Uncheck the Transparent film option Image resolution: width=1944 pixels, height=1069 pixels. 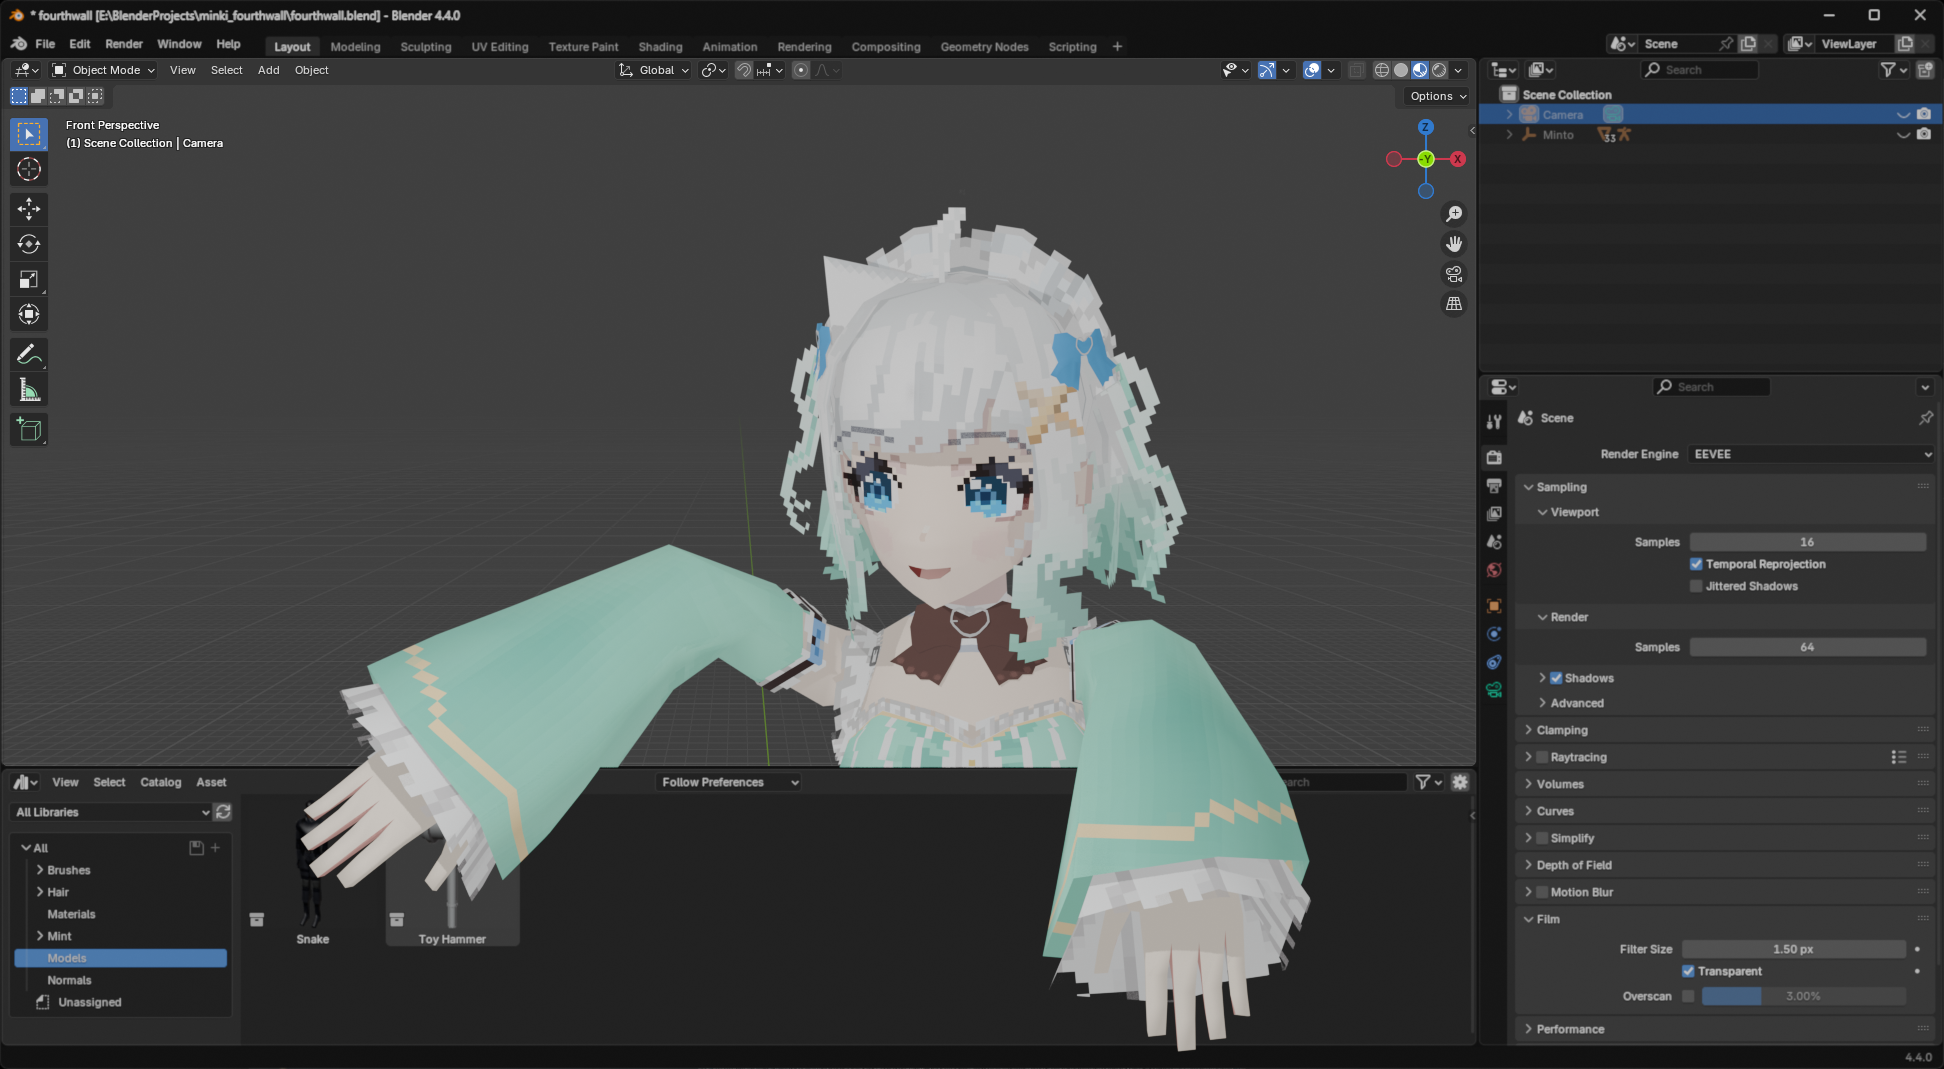1688,971
